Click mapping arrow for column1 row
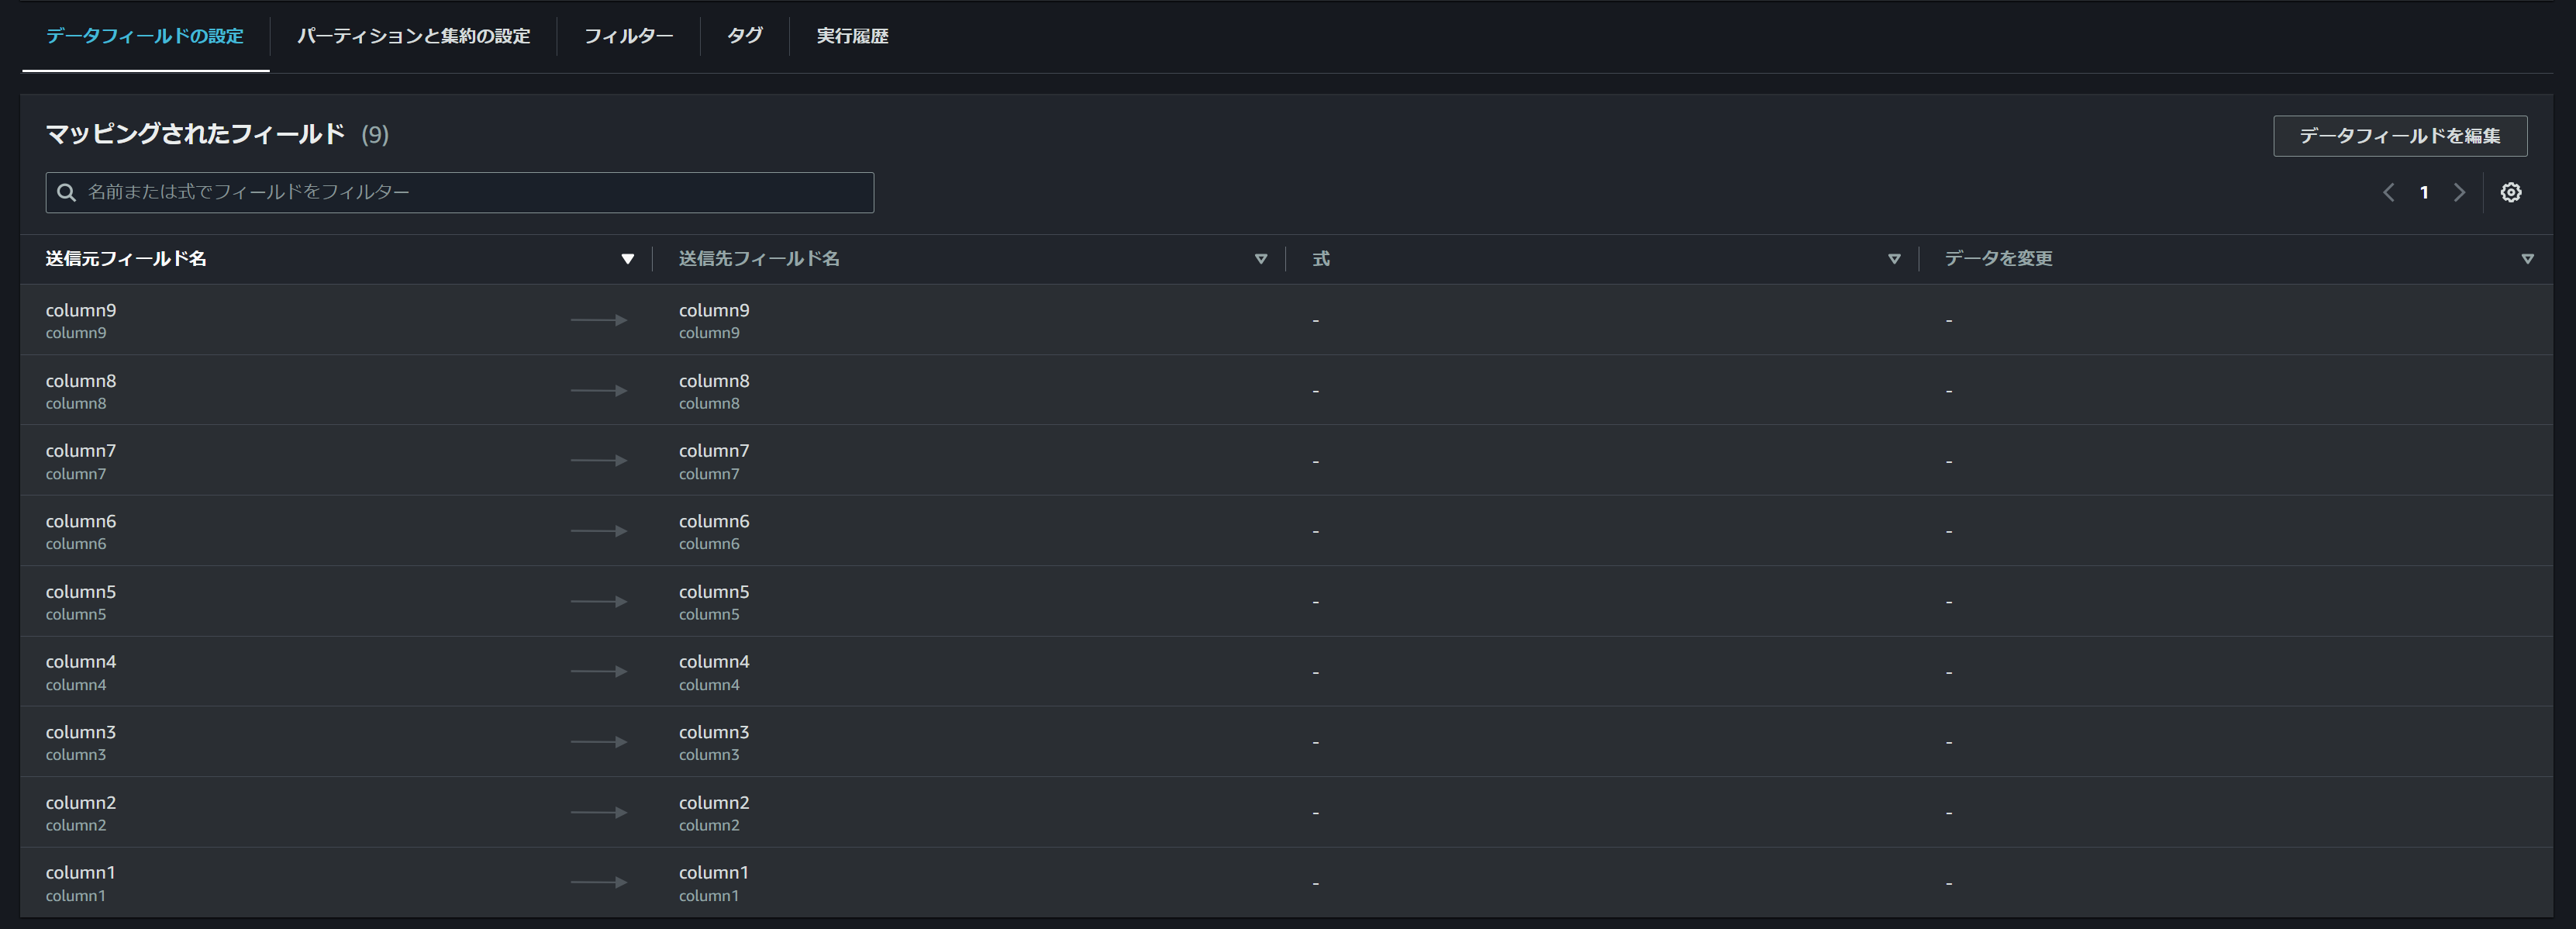2576x929 pixels. click(x=598, y=883)
